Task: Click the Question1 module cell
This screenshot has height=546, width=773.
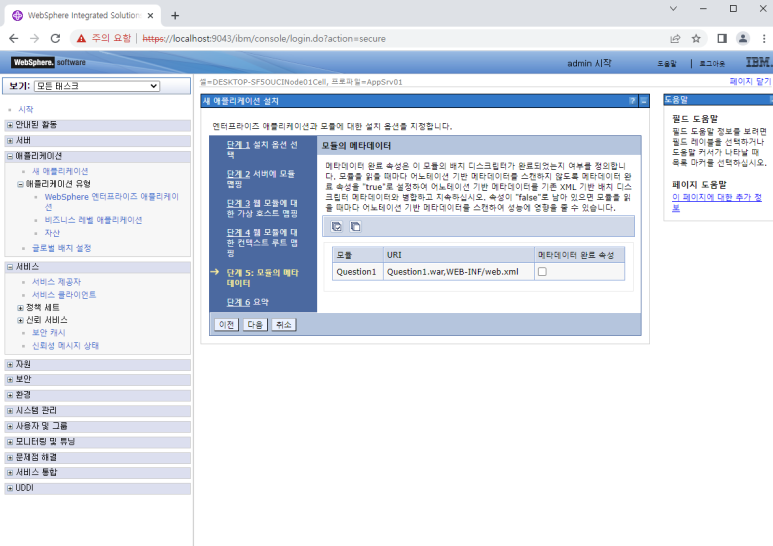Action: (358, 272)
